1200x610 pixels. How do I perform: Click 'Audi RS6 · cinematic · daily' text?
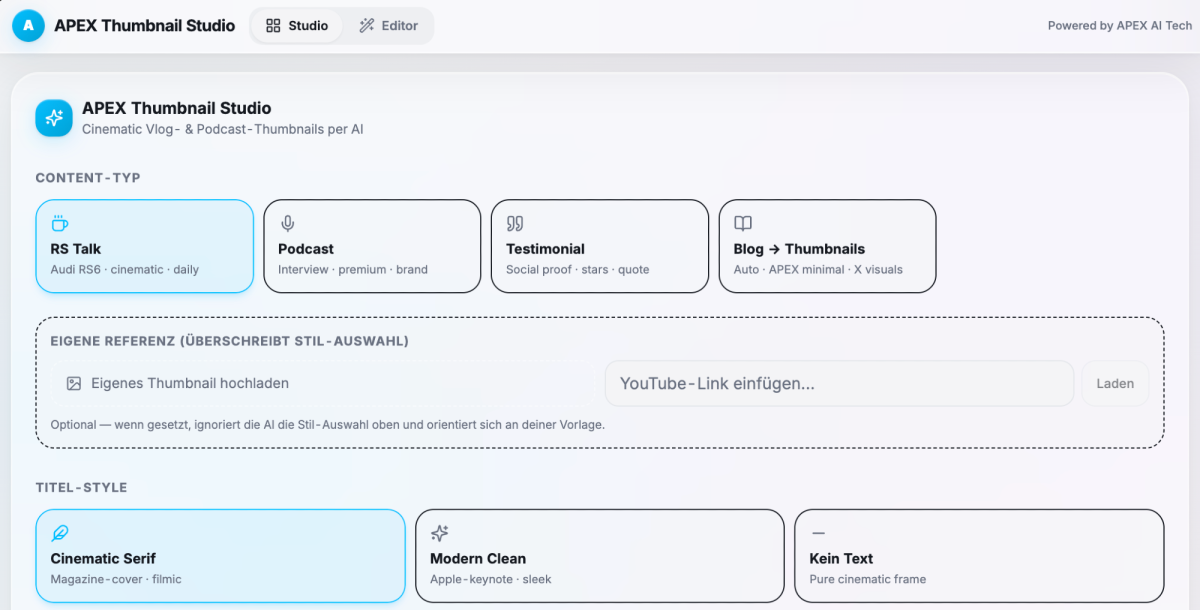click(x=125, y=269)
